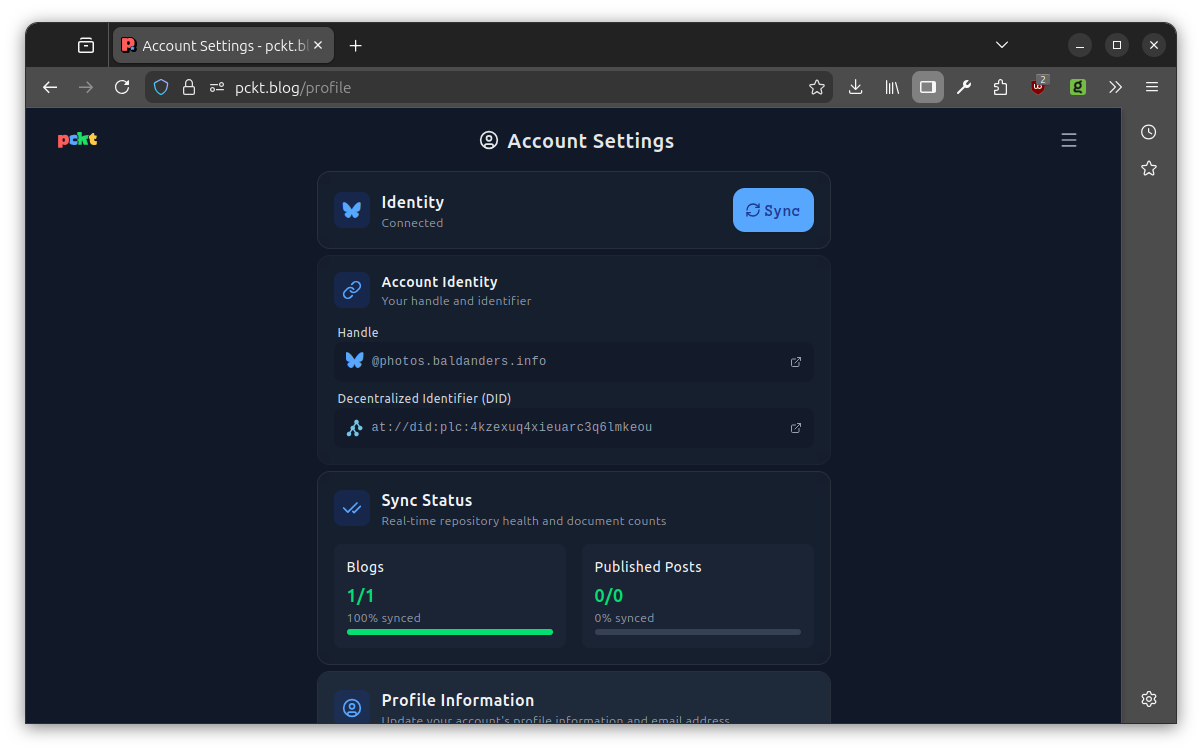Image resolution: width=1202 pixels, height=752 pixels.
Task: Click the Identity section butterfly icon
Action: [352, 210]
